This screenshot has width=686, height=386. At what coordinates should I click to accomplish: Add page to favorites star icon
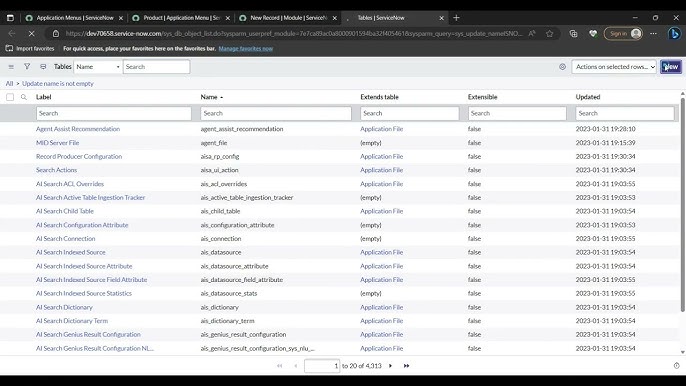pyautogui.click(x=550, y=33)
